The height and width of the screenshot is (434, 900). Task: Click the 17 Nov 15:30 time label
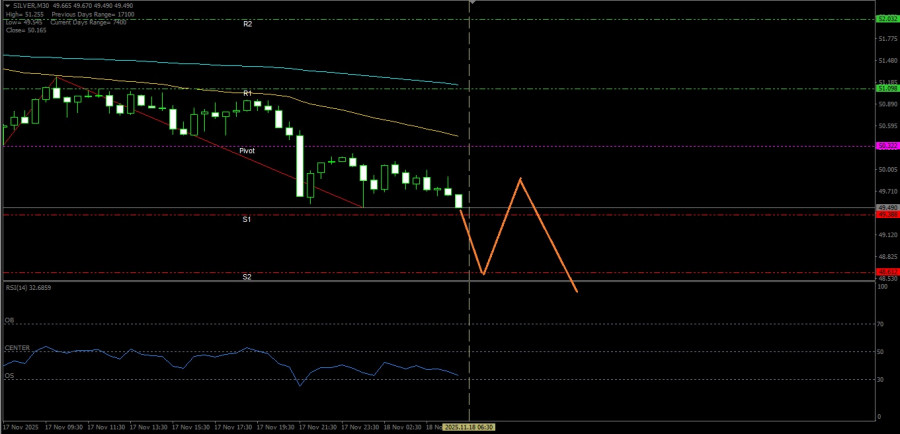[x=189, y=428]
